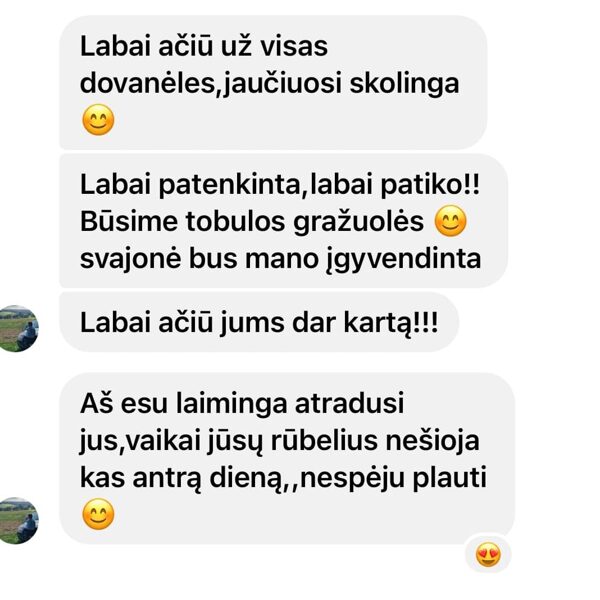This screenshot has width=600, height=600.
Task: Click smiling emoji in the last message
Action: 98,514
